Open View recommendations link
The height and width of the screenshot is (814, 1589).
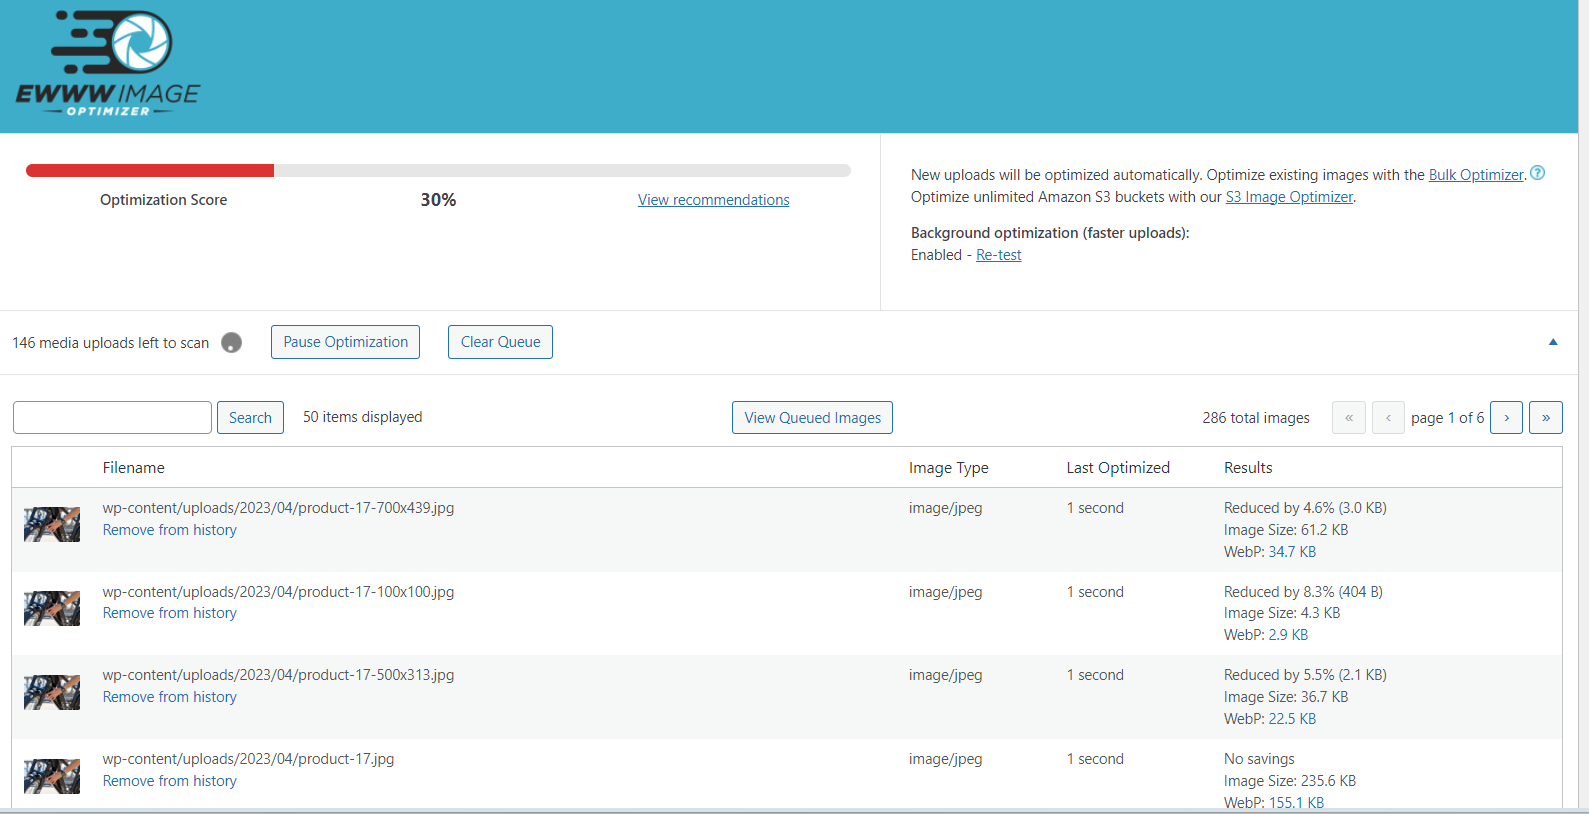pos(713,200)
